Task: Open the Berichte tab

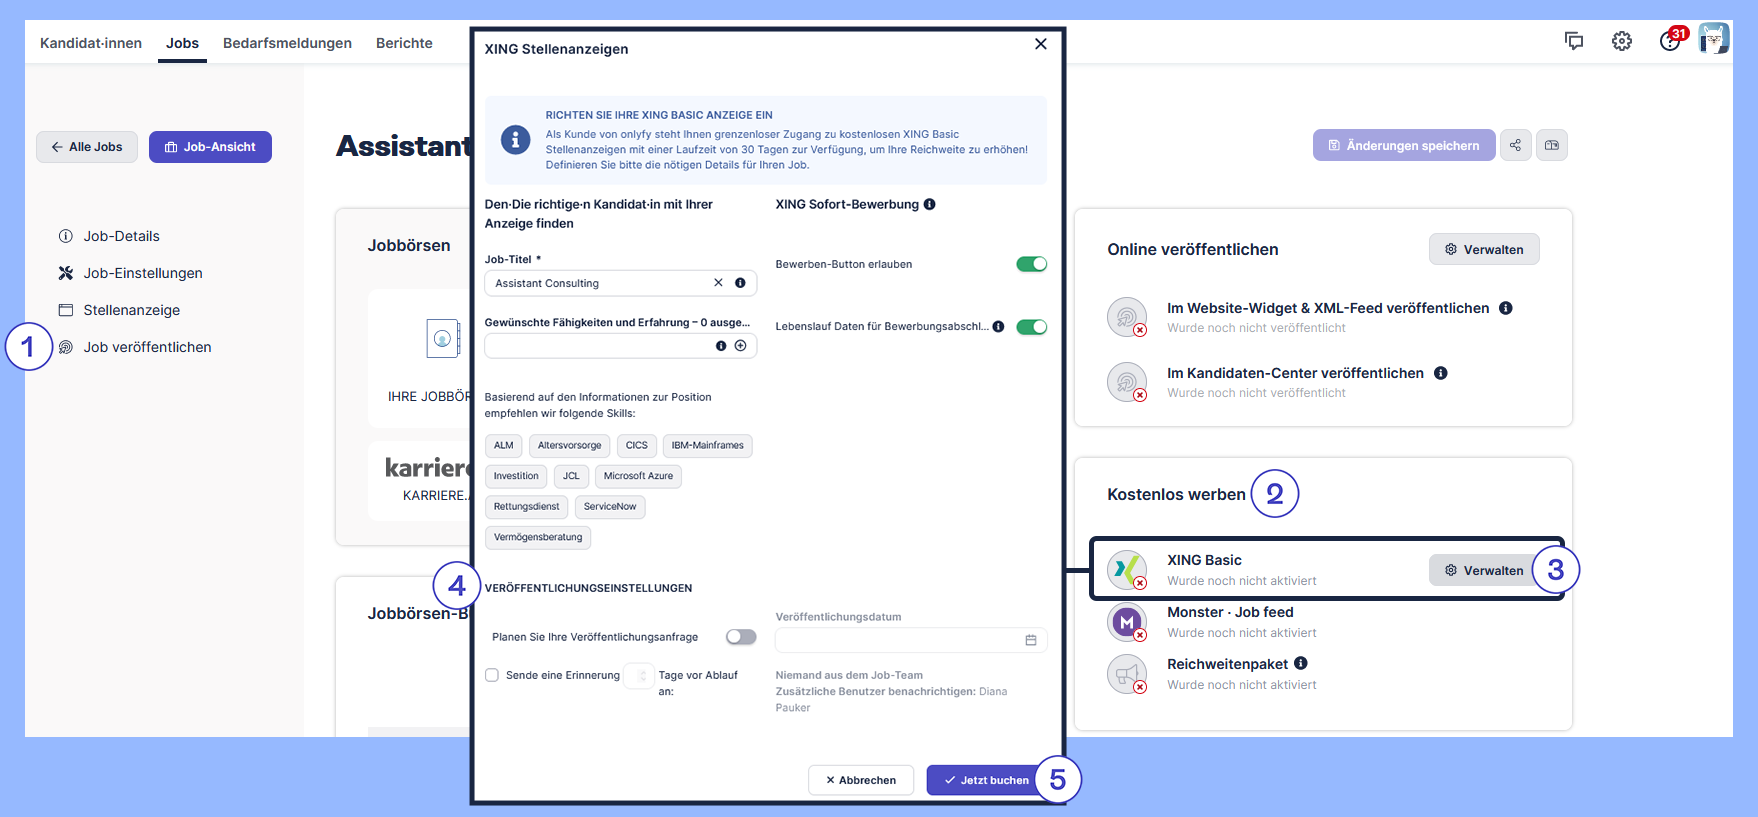Action: pos(404,43)
